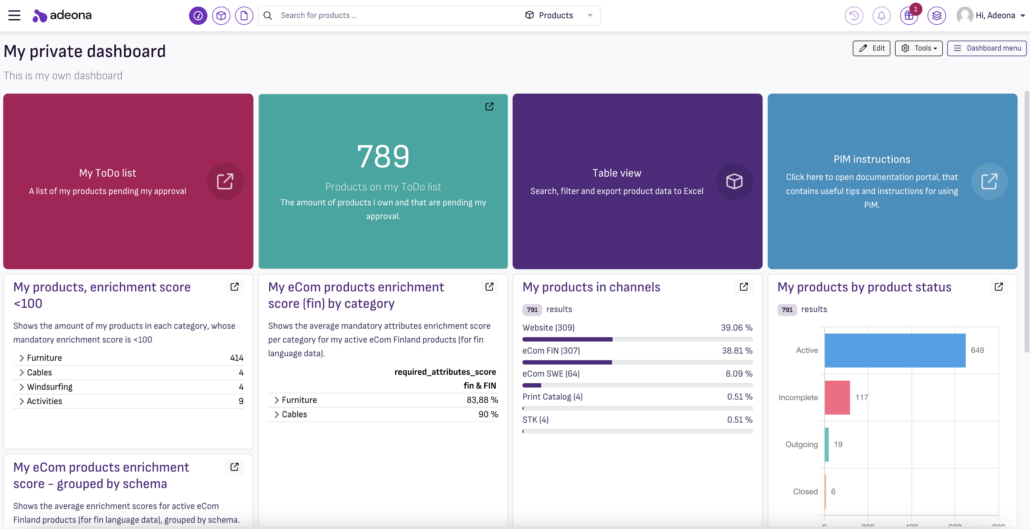
Task: Click the 789 Products on my ToDo list tile
Action: [383, 181]
